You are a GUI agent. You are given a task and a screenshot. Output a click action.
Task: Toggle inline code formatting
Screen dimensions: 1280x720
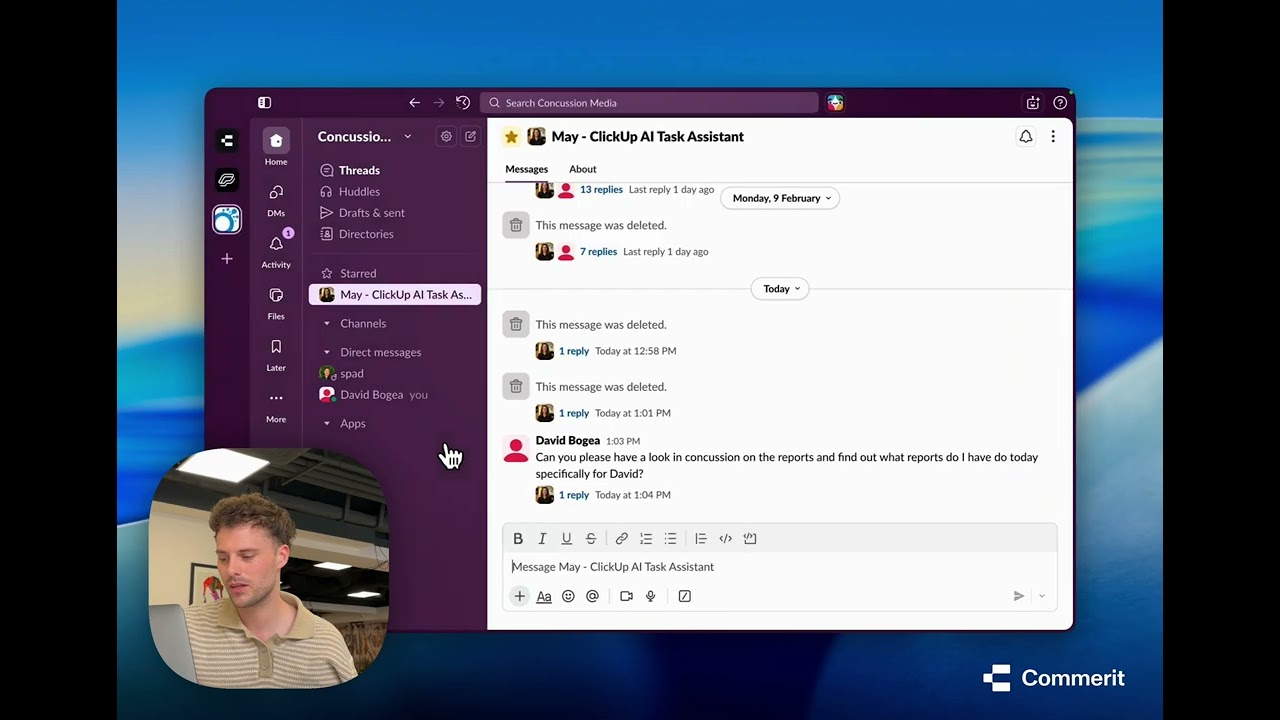pyautogui.click(x=725, y=538)
